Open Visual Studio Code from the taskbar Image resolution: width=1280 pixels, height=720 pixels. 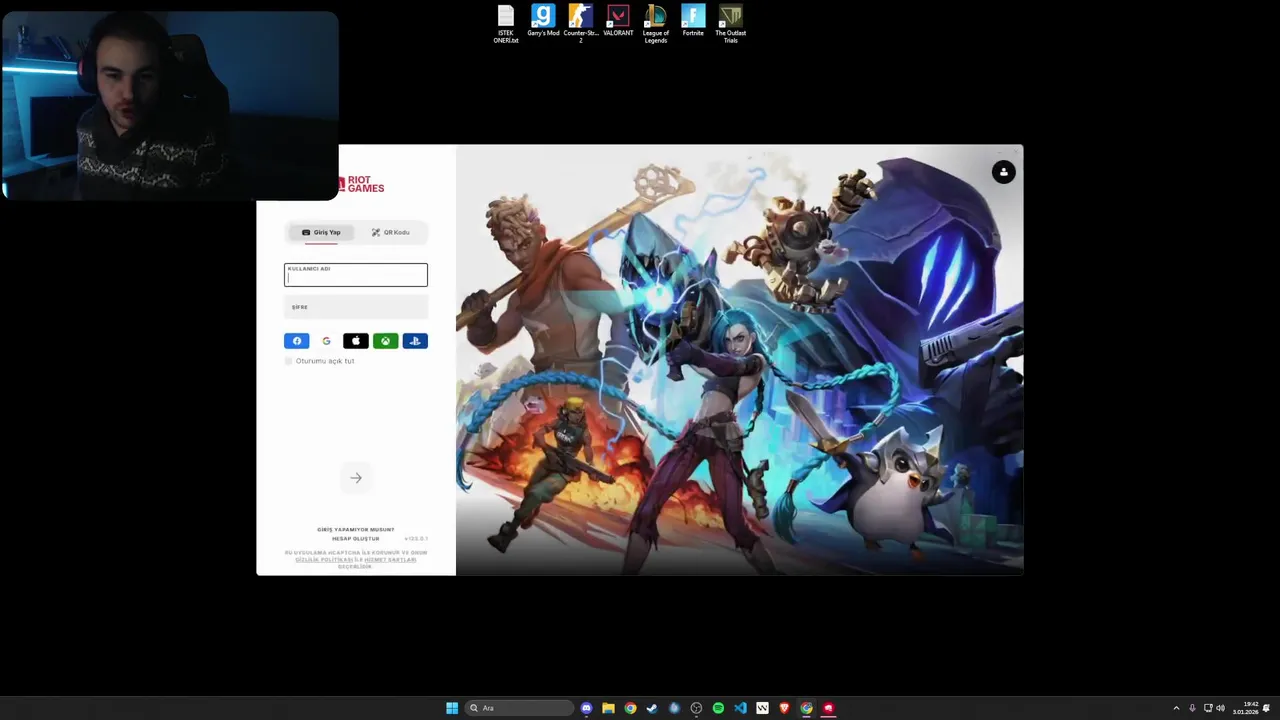click(x=740, y=708)
